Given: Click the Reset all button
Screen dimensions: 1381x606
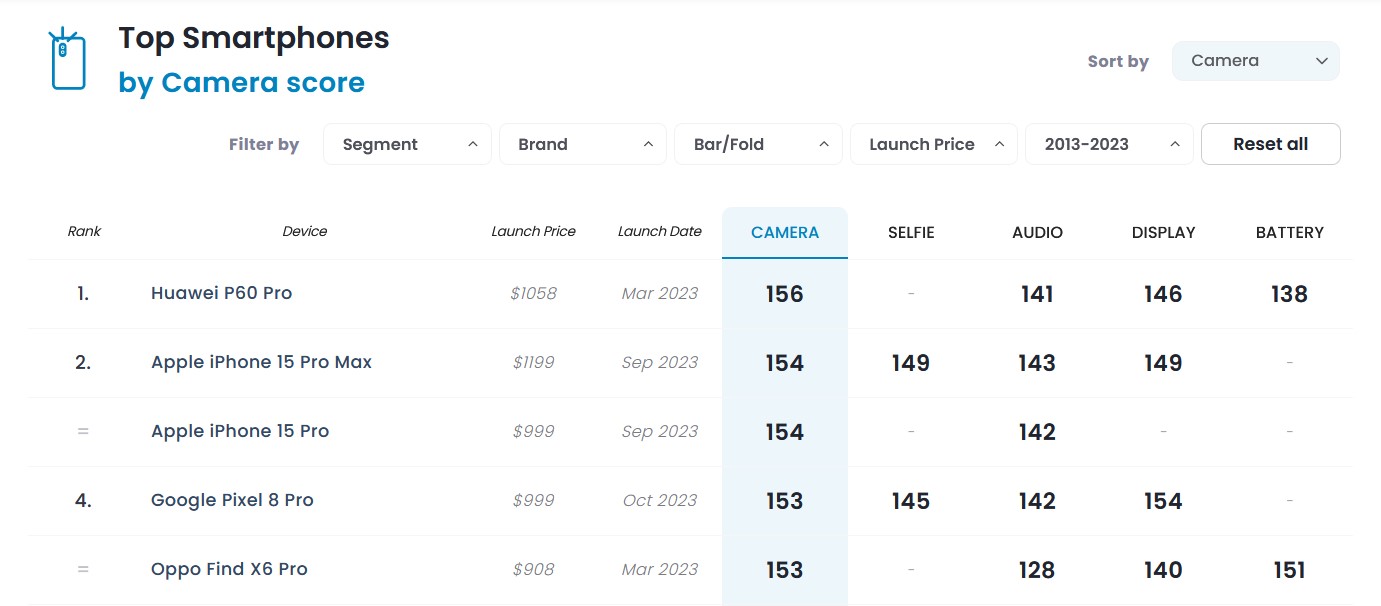Looking at the screenshot, I should 1270,144.
